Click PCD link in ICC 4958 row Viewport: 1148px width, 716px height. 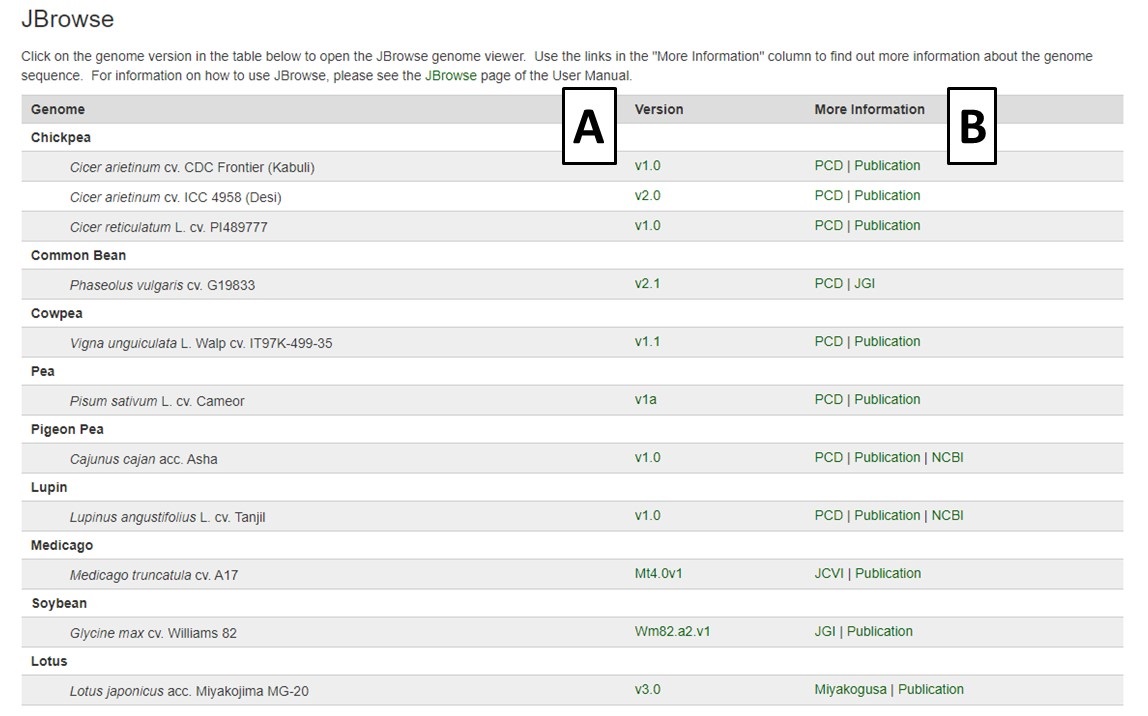[x=829, y=195]
